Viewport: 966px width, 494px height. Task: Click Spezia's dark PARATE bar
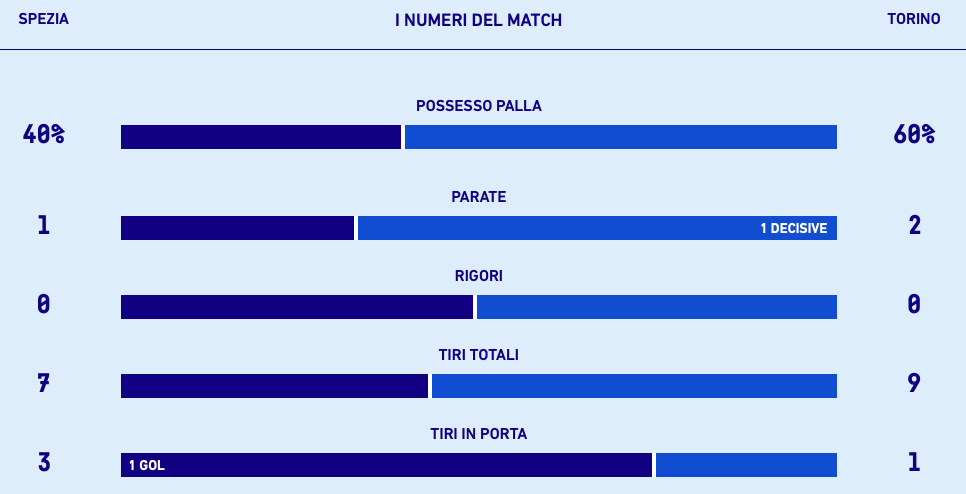[x=237, y=228]
